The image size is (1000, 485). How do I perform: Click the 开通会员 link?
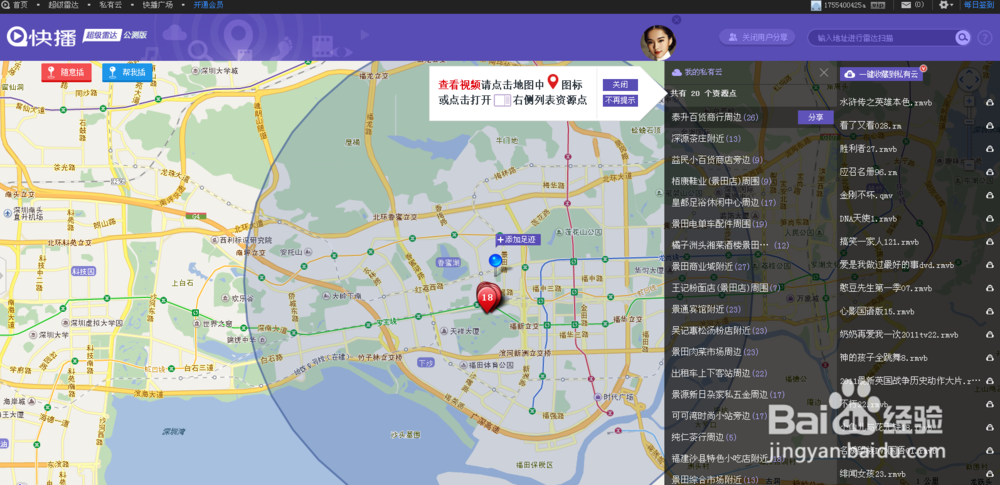pos(209,4)
